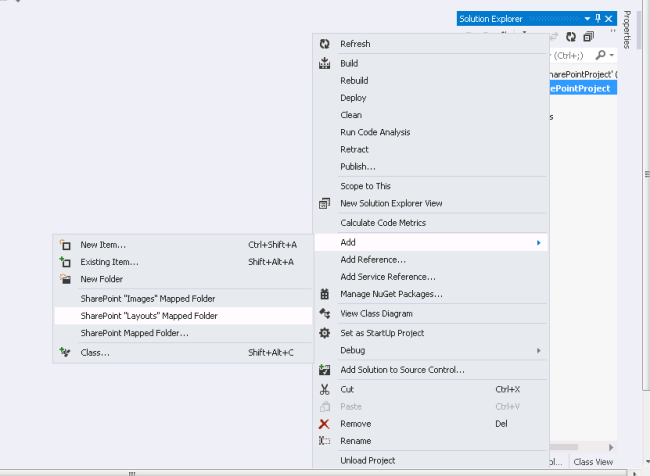Click the red Remove X icon
Screen dimensions: 650x476
(325, 424)
